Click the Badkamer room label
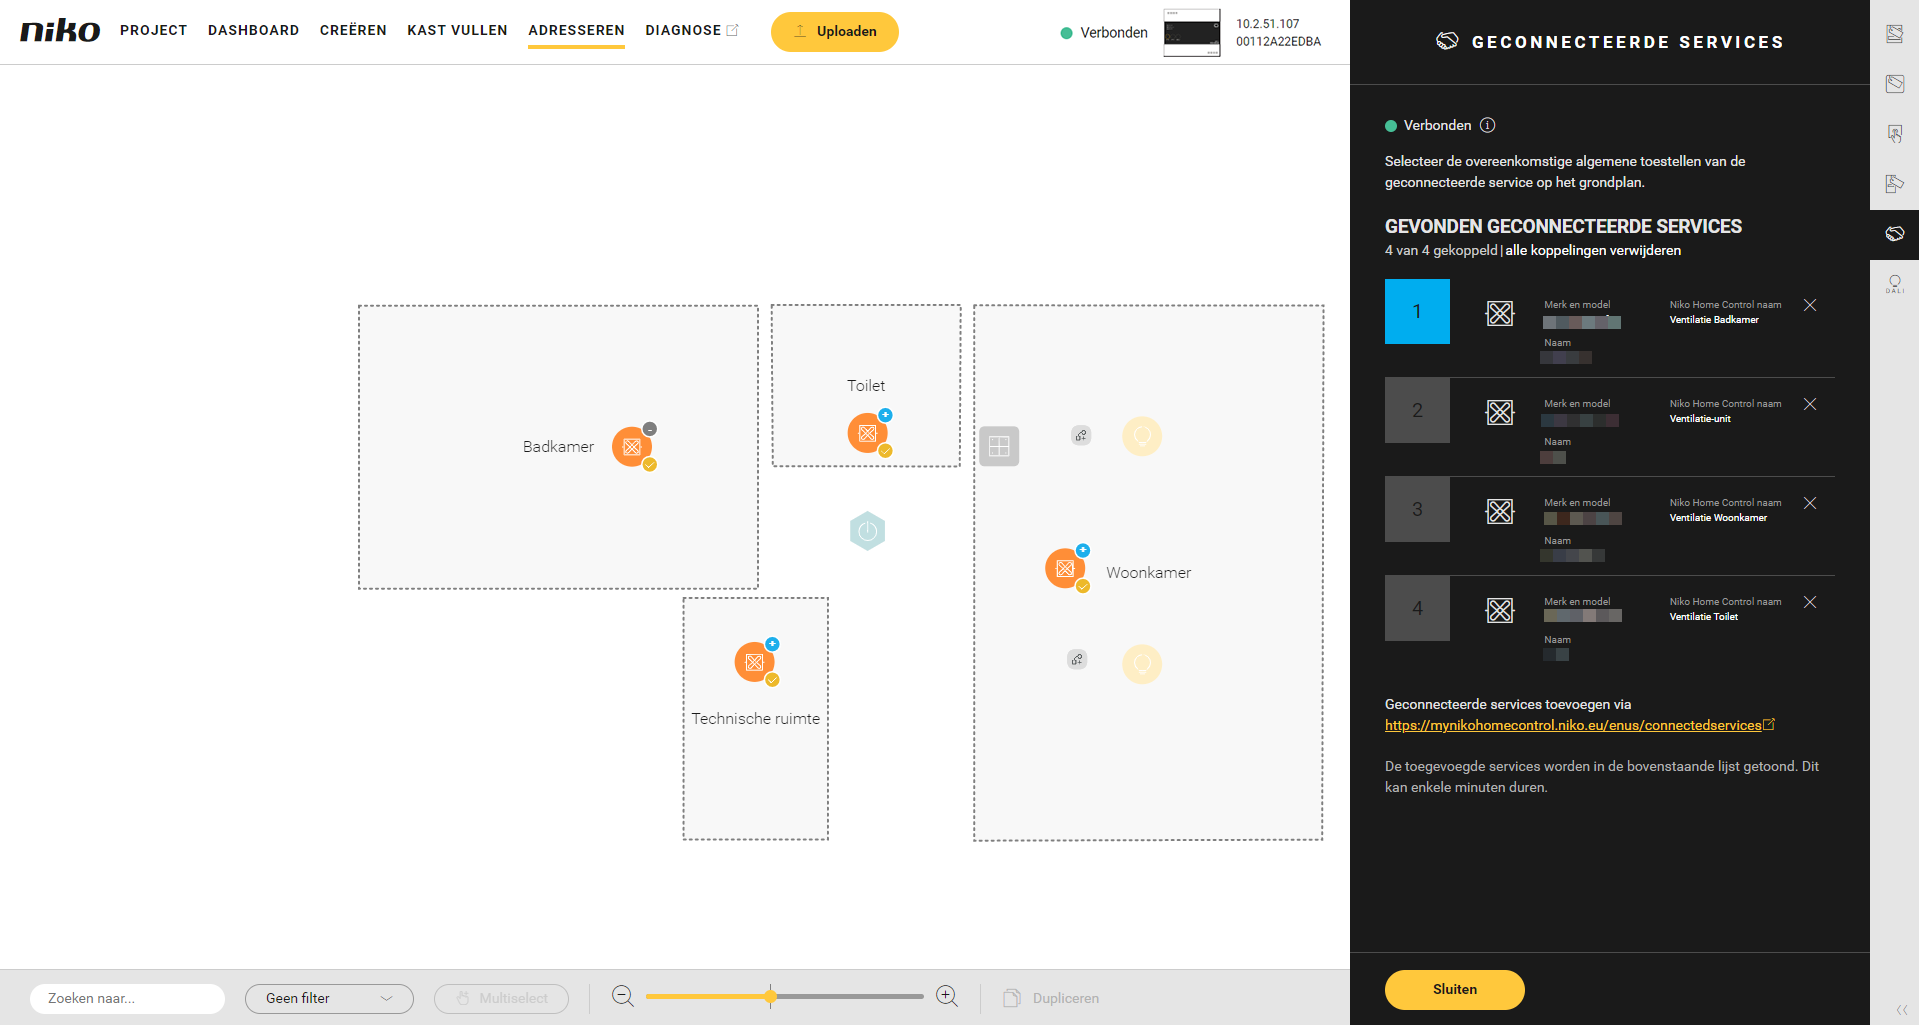The height and width of the screenshot is (1025, 1919). click(558, 447)
